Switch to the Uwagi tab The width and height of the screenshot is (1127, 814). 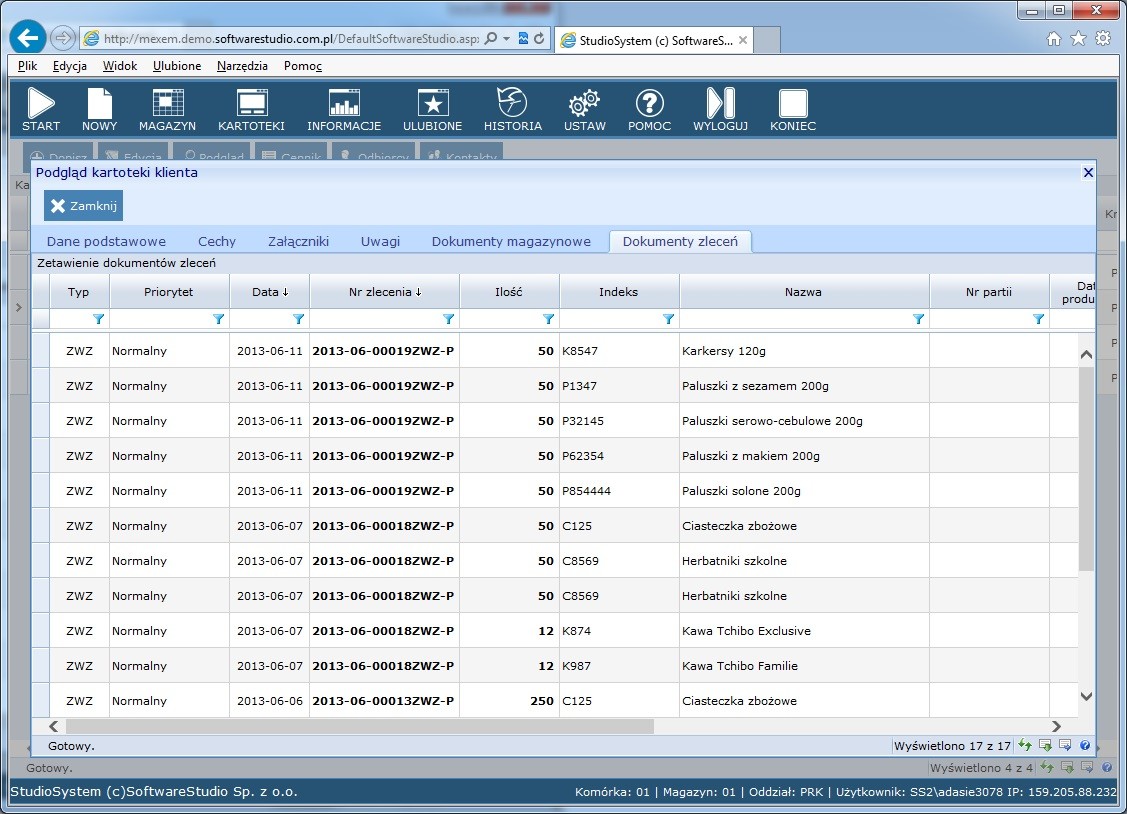tap(380, 241)
